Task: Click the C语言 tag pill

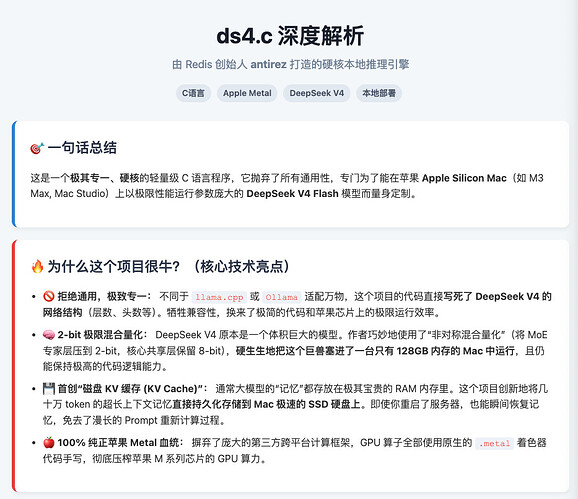Action: [193, 93]
